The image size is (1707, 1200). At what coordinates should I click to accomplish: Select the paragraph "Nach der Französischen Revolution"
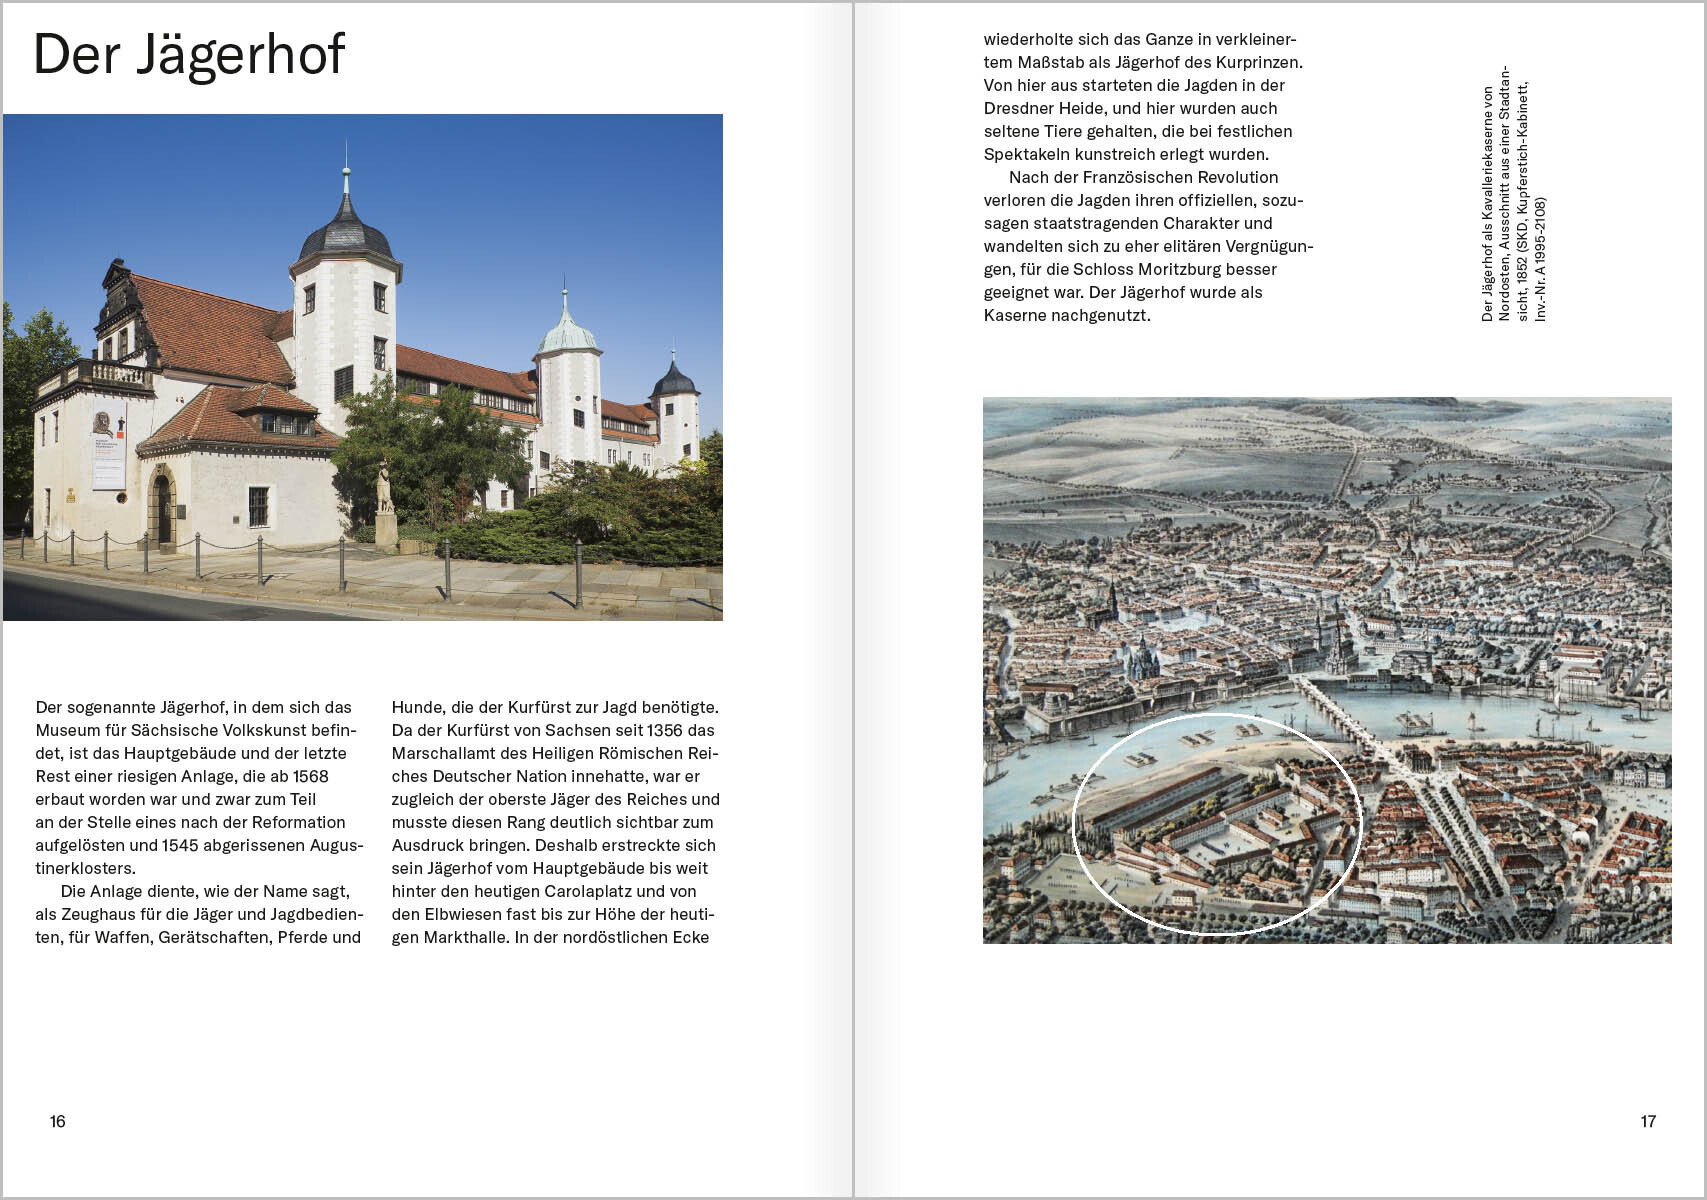(x=1147, y=246)
